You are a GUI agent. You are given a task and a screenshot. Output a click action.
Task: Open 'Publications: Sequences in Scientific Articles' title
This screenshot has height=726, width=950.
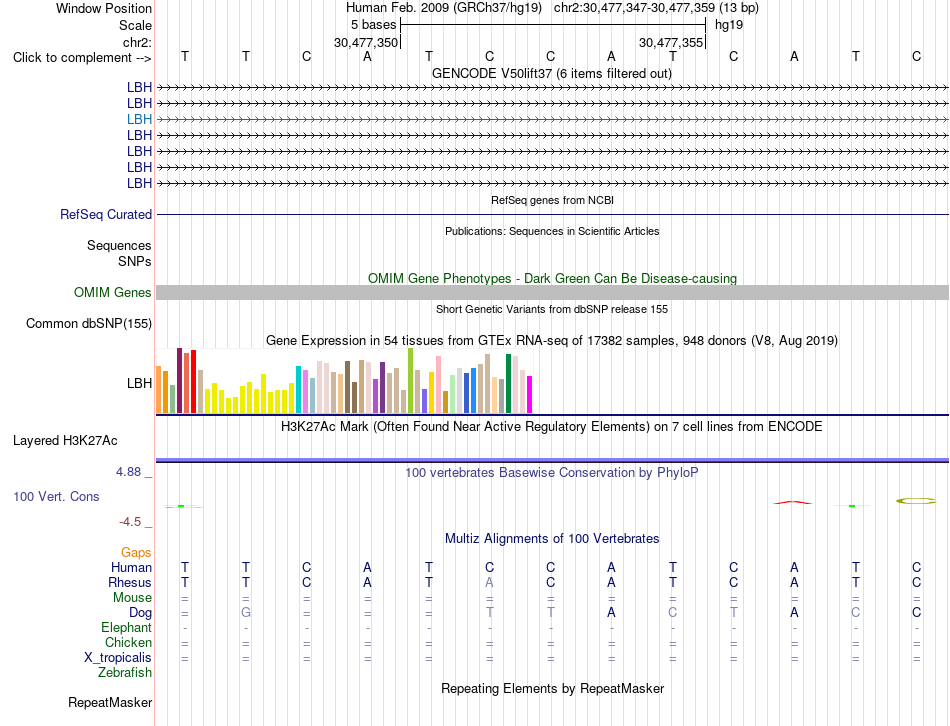click(x=552, y=231)
